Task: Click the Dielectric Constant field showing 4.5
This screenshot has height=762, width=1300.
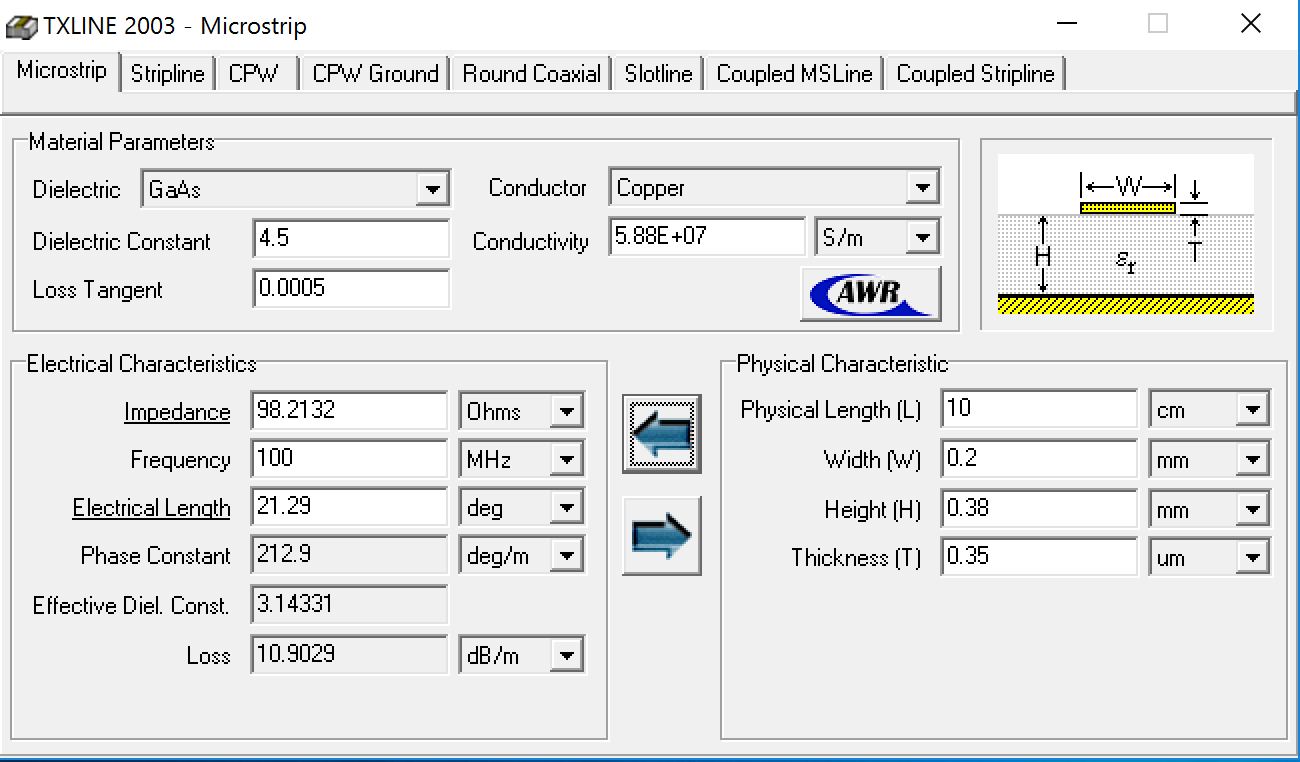Action: (x=351, y=240)
